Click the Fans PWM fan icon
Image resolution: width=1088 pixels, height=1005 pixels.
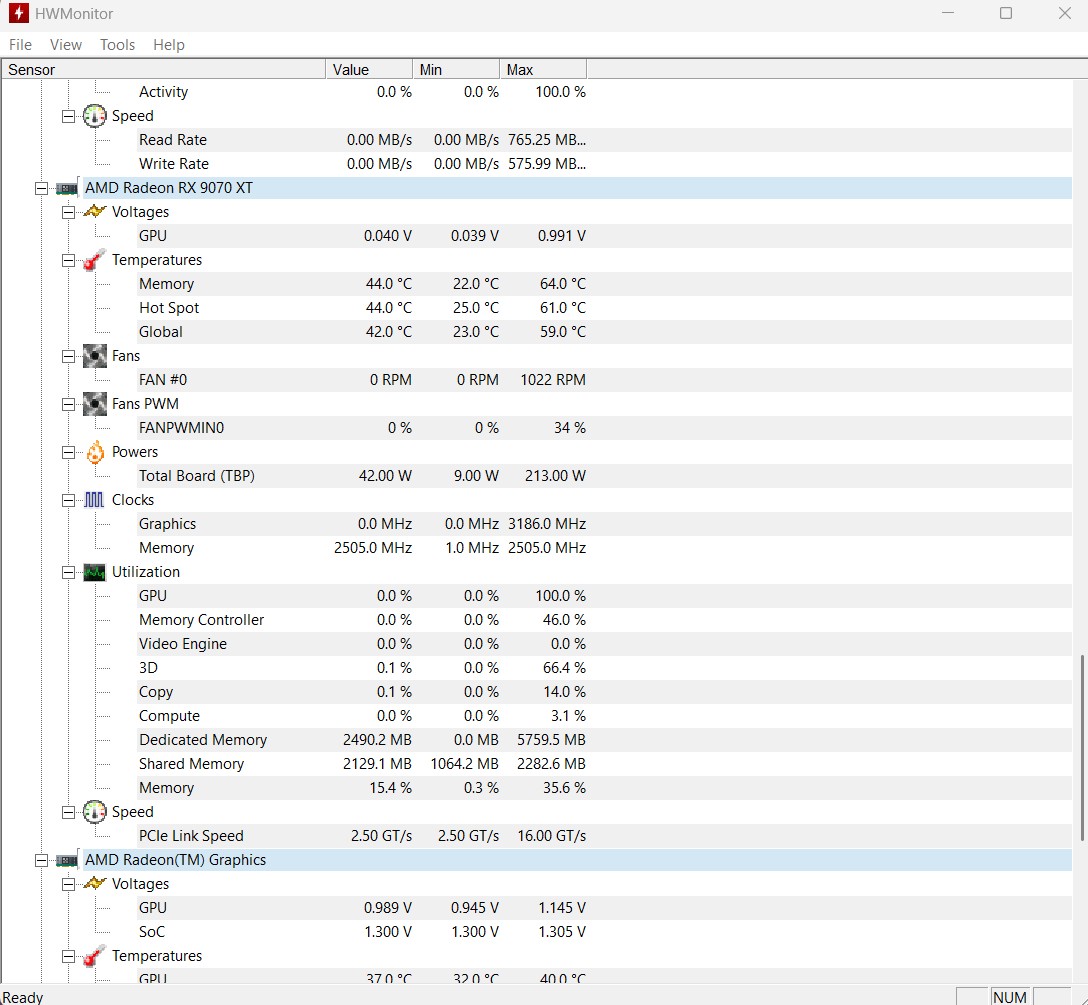[94, 404]
